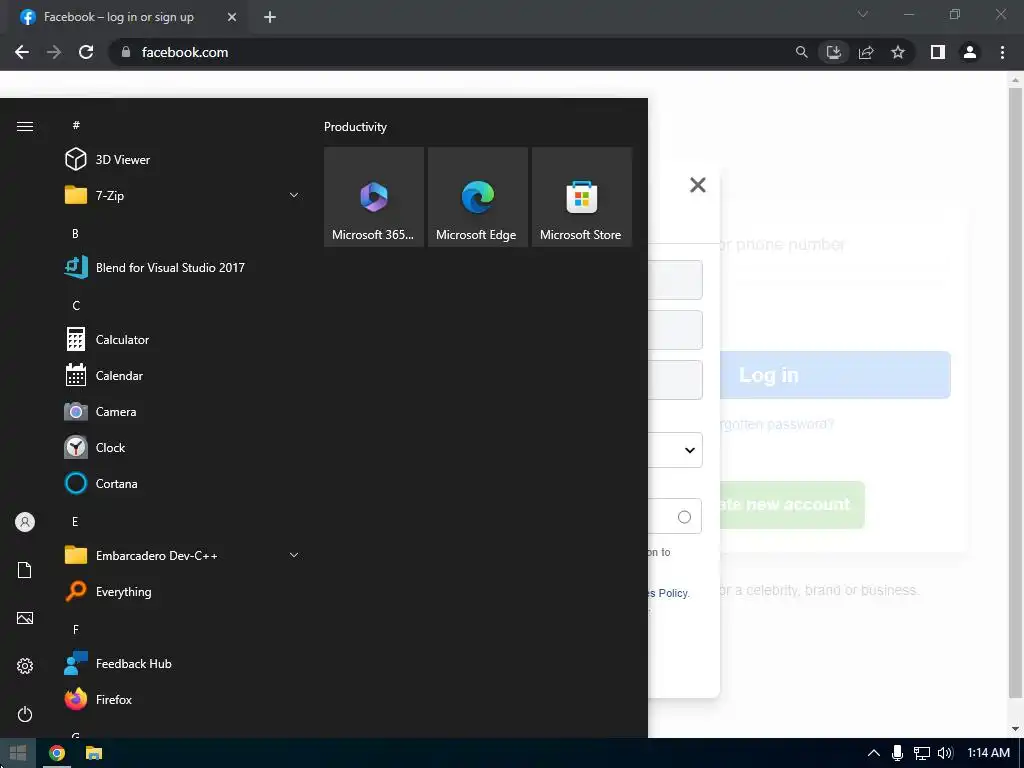Screen dimensions: 1024x768
Task: Open a new Chrome tab
Action: pos(270,18)
